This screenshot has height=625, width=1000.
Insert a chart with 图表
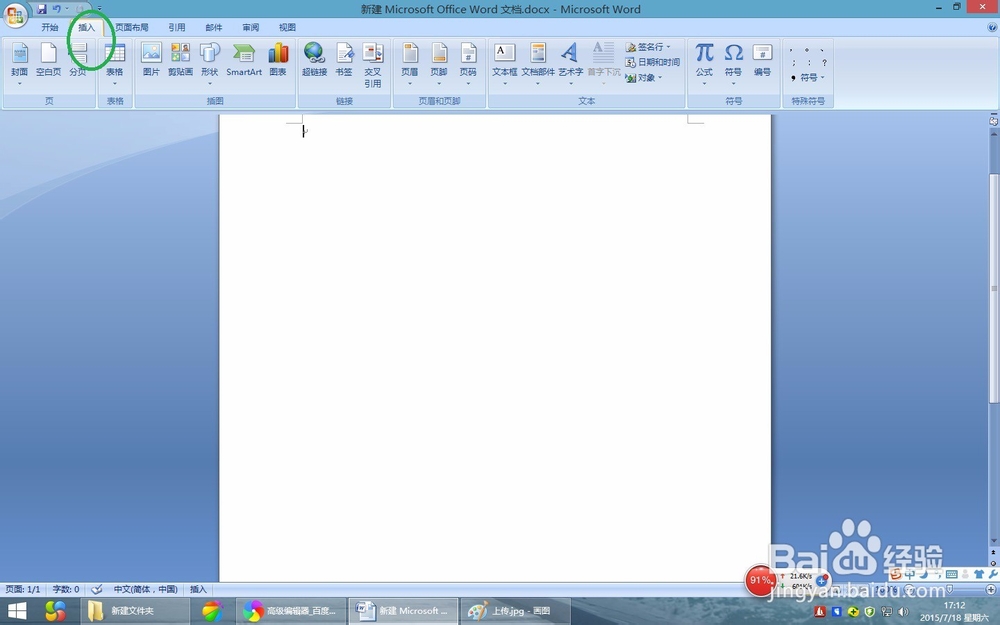tap(278, 60)
